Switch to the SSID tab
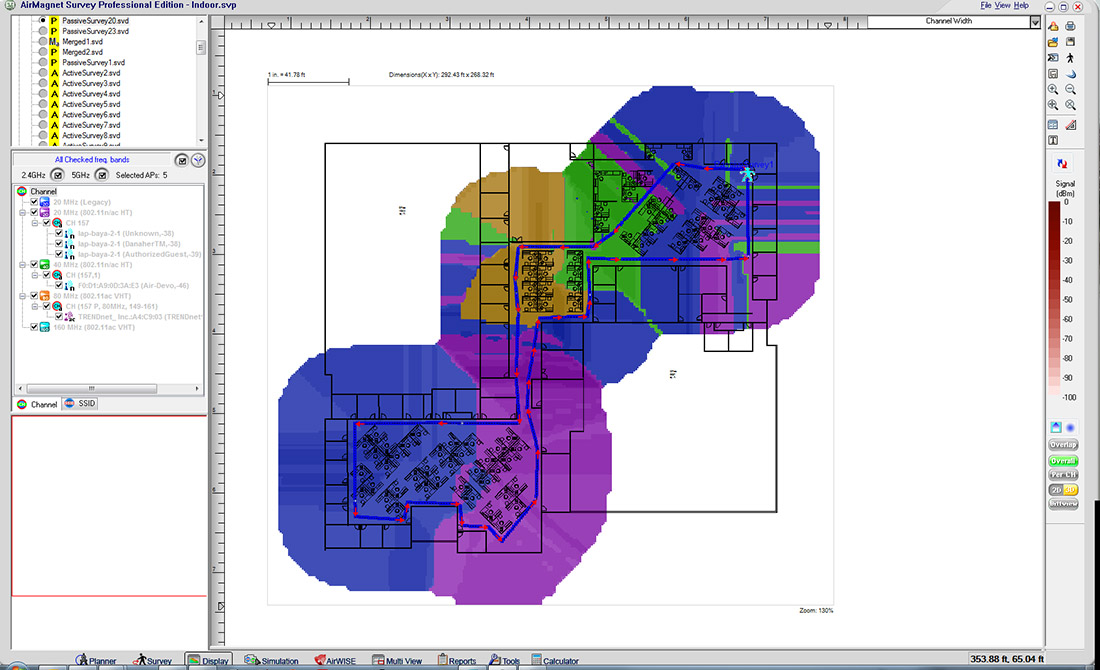 80,404
